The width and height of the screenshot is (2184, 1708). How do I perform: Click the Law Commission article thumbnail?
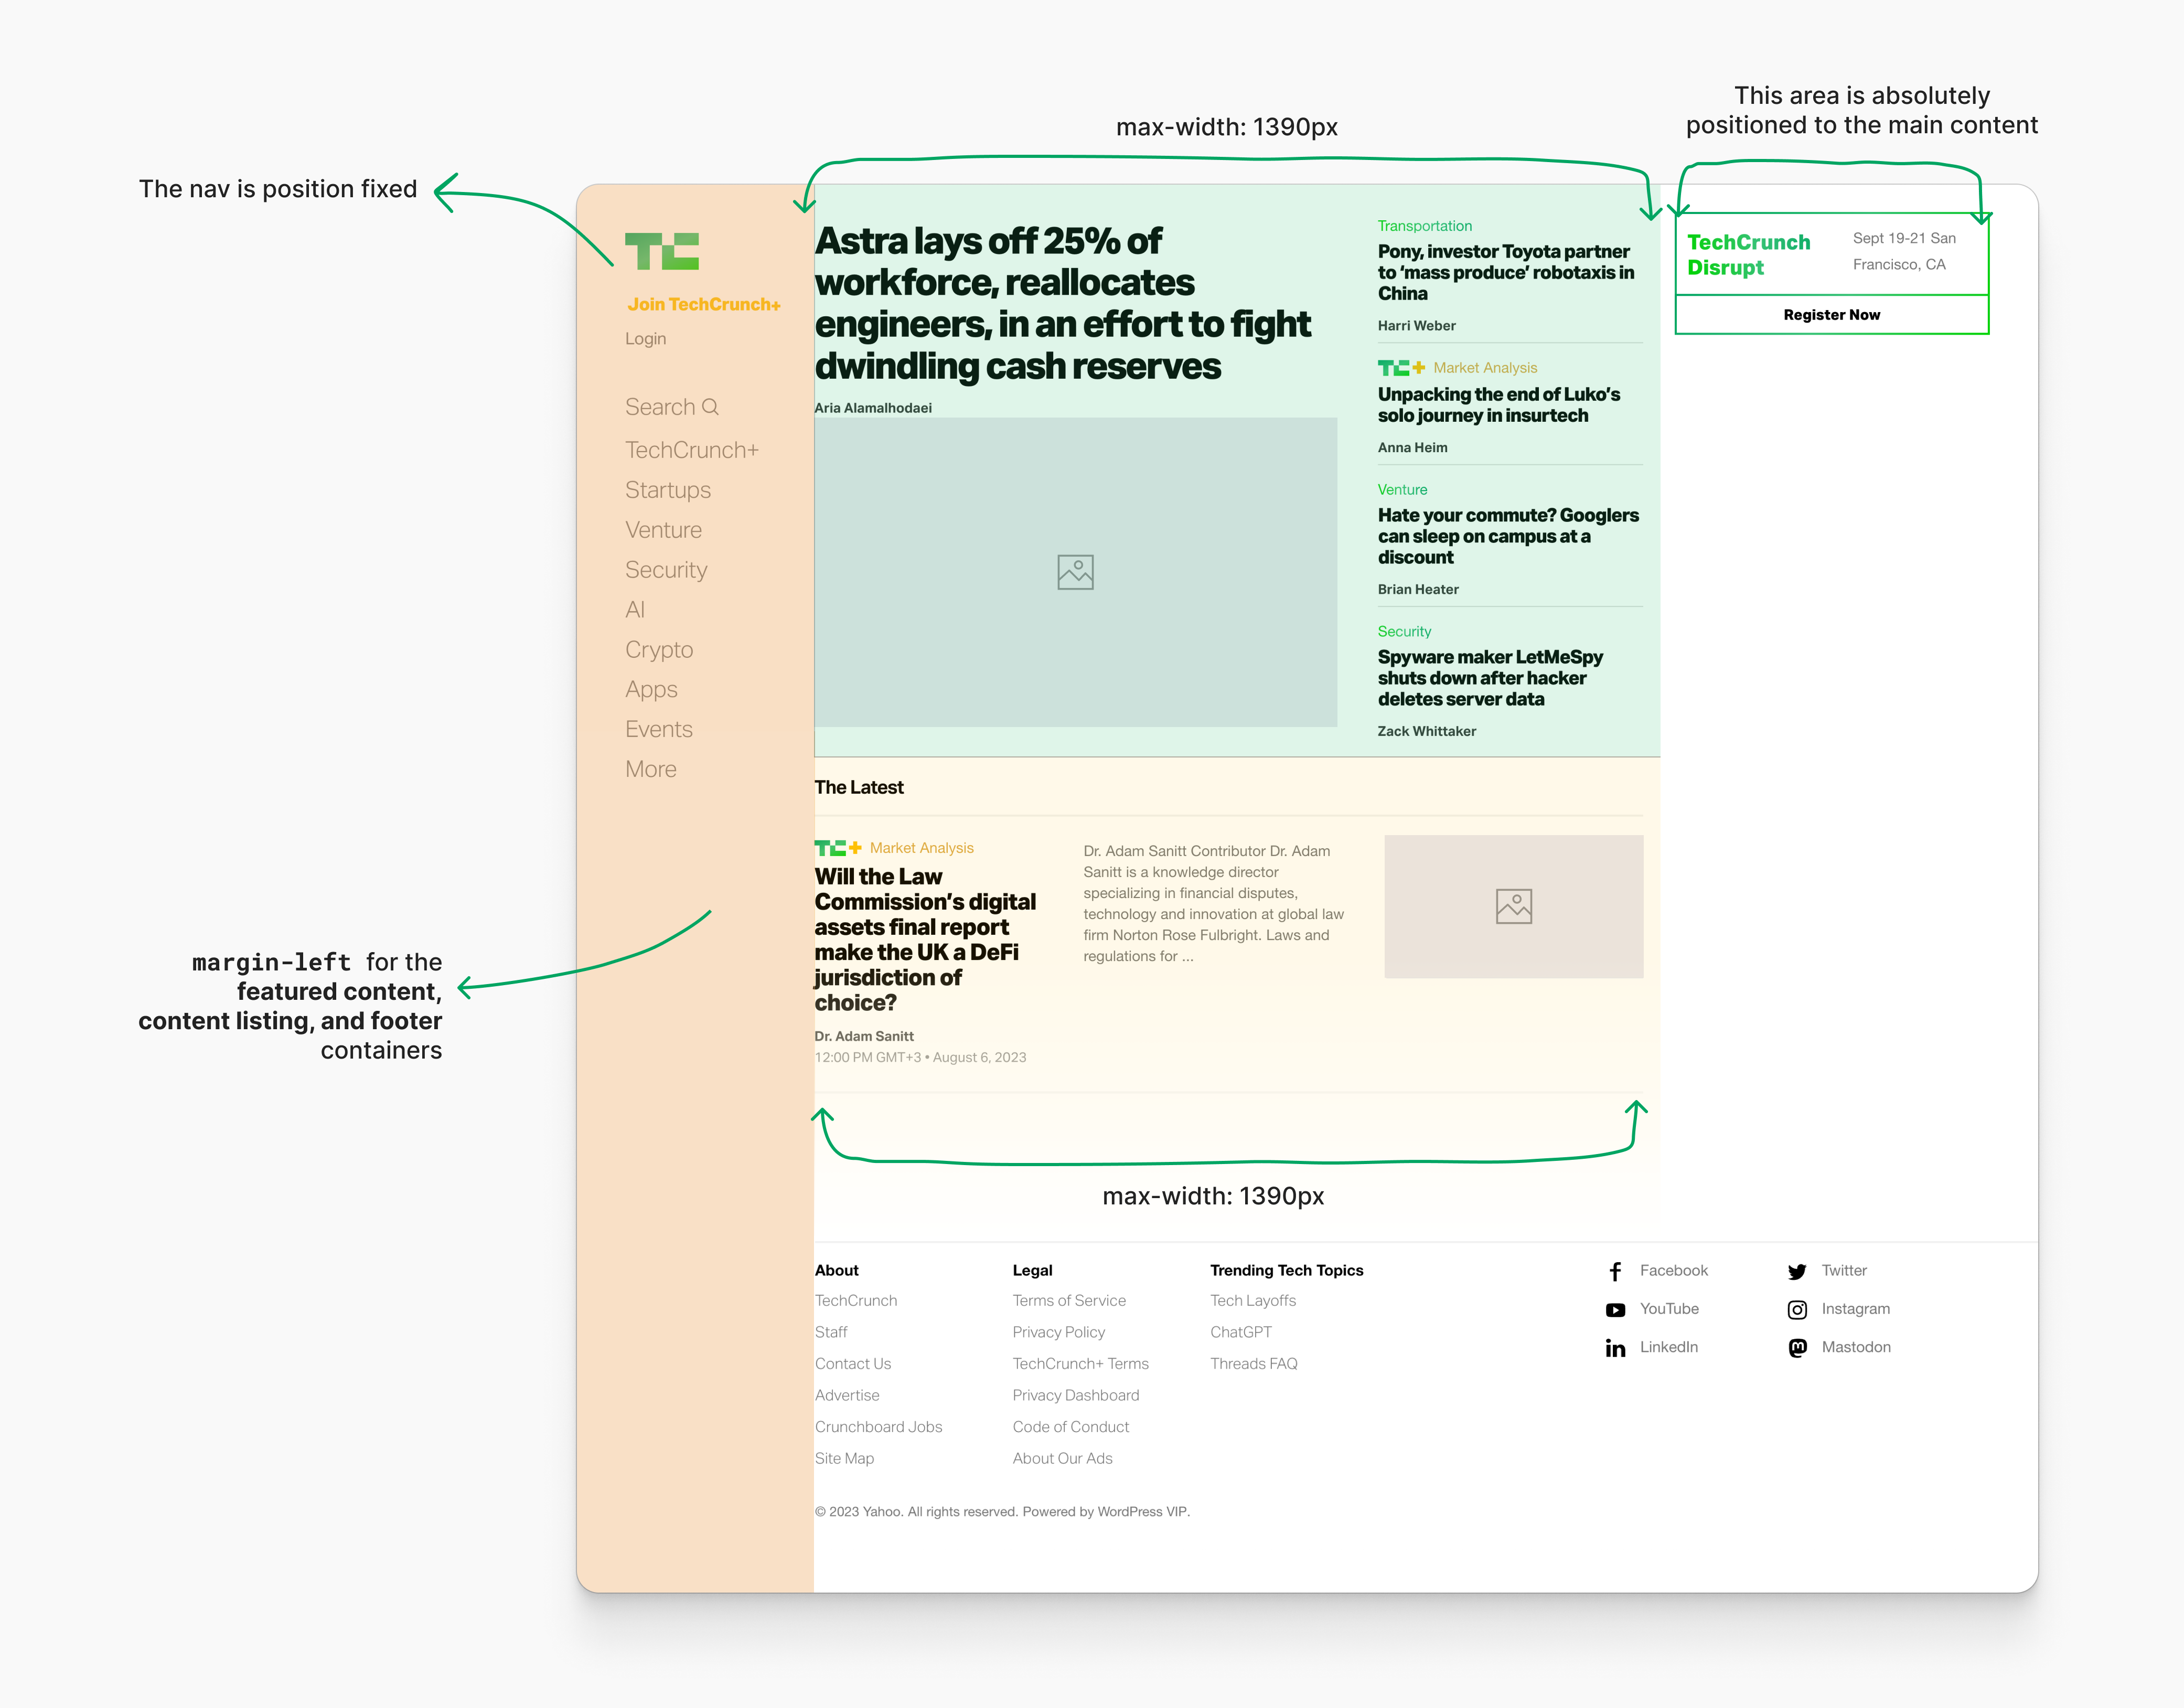[x=1513, y=906]
